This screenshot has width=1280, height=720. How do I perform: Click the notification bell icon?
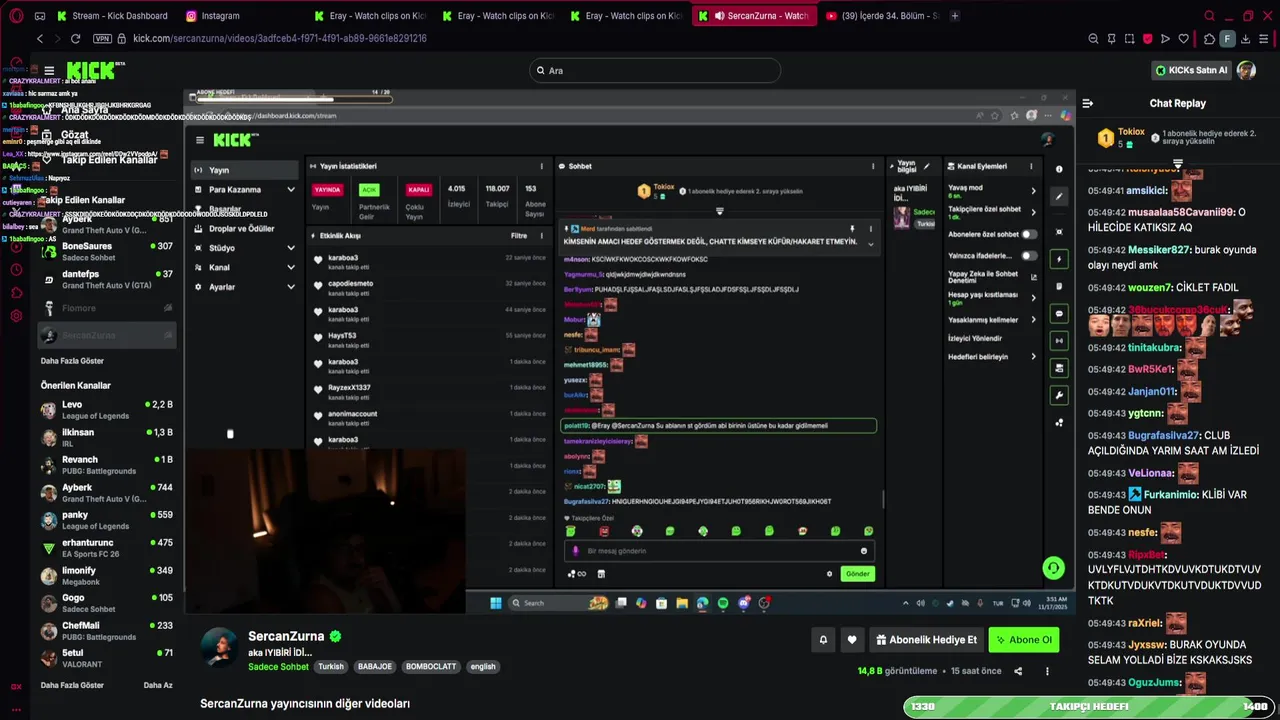pyautogui.click(x=823, y=640)
